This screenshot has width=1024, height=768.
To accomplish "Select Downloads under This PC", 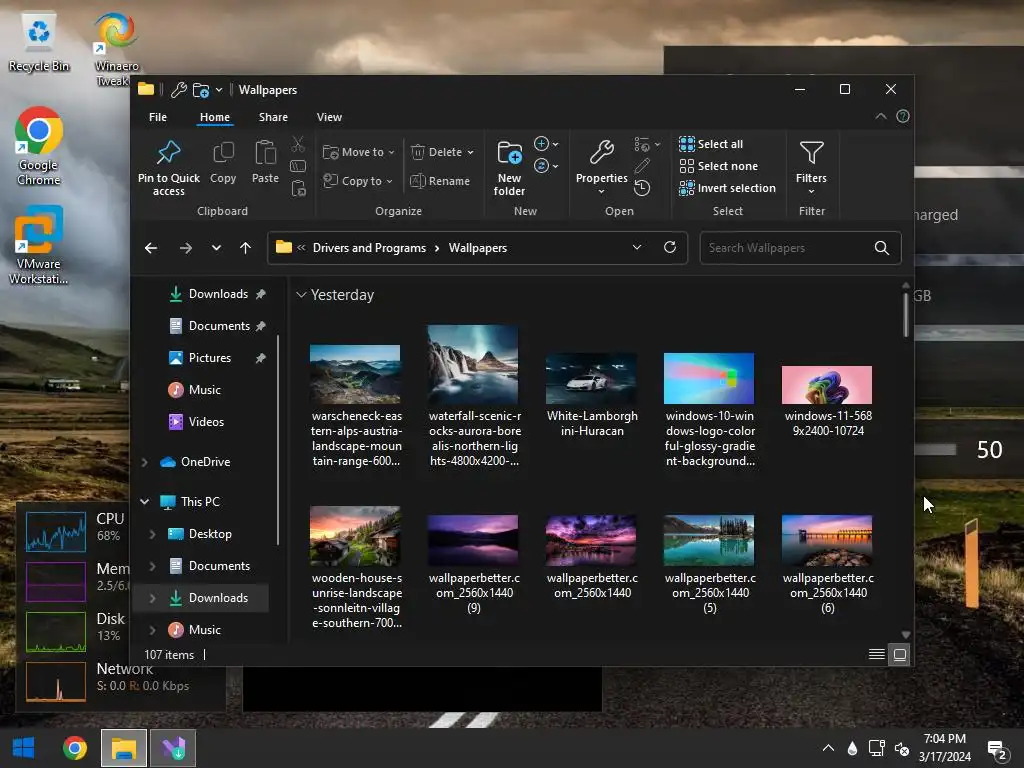I will coord(208,598).
